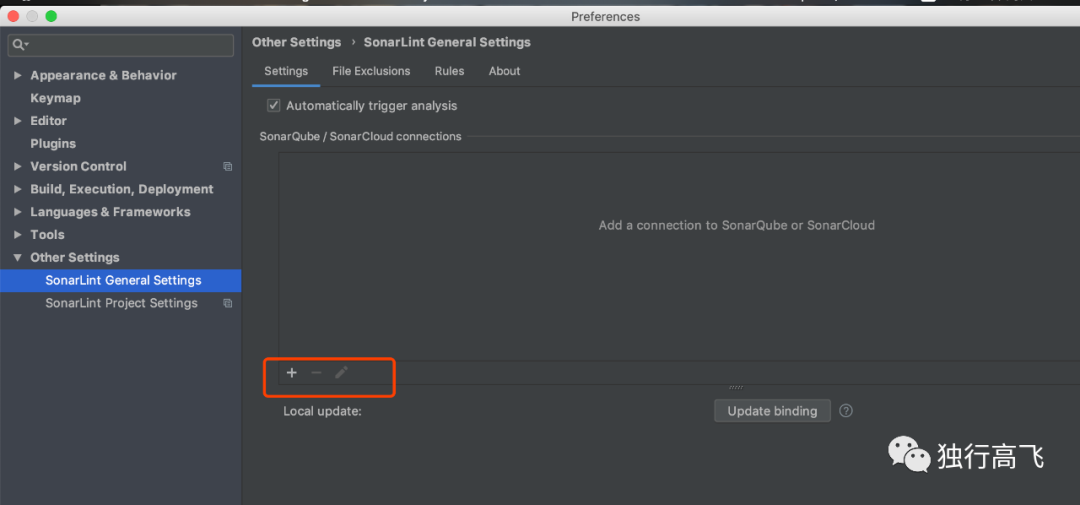Toggle Automatically trigger analysis checkbox
The height and width of the screenshot is (505, 1080).
pyautogui.click(x=274, y=105)
